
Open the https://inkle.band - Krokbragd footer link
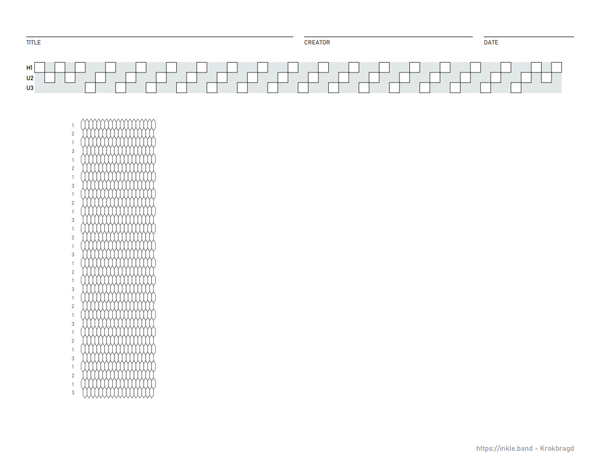point(525,448)
